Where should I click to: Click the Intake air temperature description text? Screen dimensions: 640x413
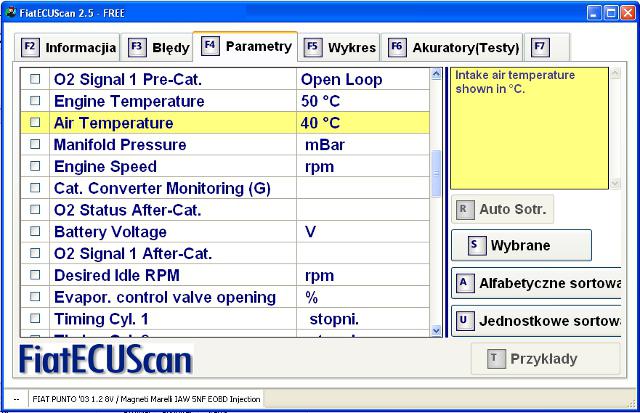pyautogui.click(x=515, y=82)
